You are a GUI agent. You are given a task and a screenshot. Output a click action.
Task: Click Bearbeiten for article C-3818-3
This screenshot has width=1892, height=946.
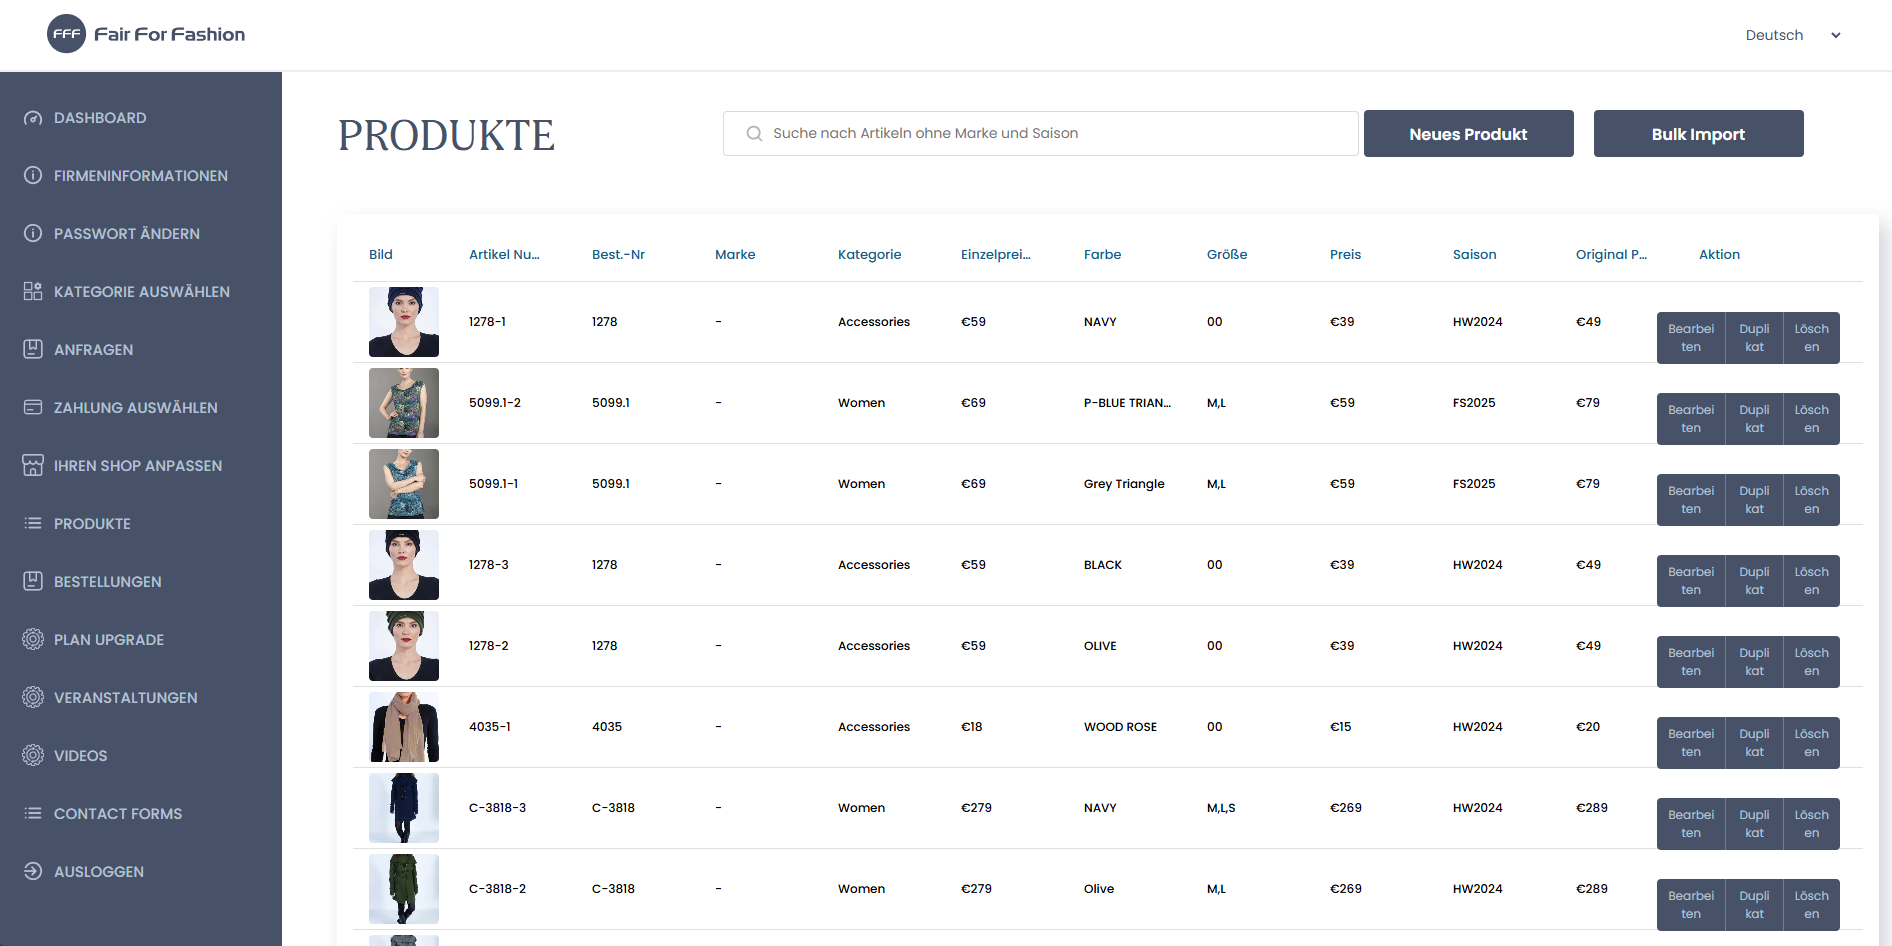(x=1690, y=824)
